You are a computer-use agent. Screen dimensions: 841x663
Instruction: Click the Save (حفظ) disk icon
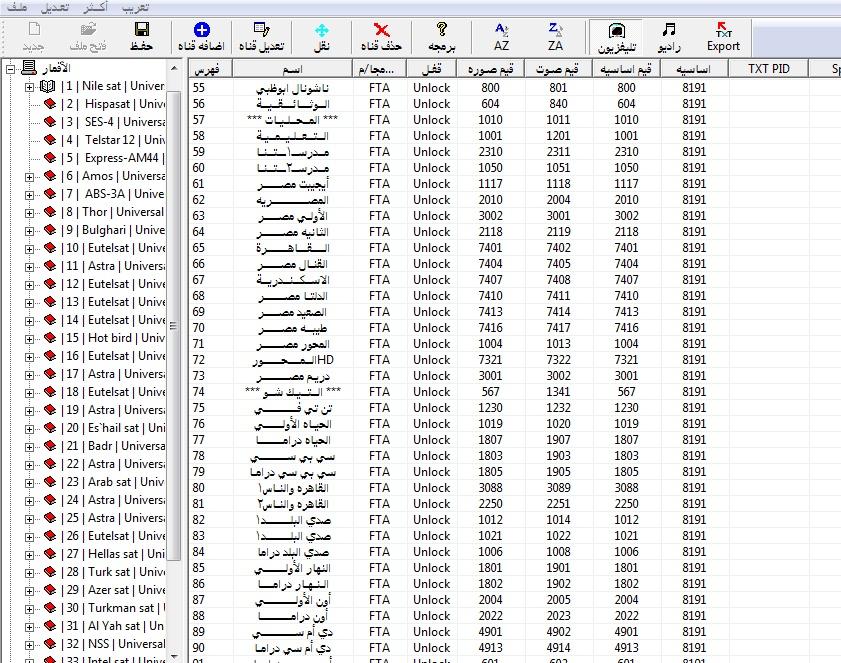pos(142,30)
